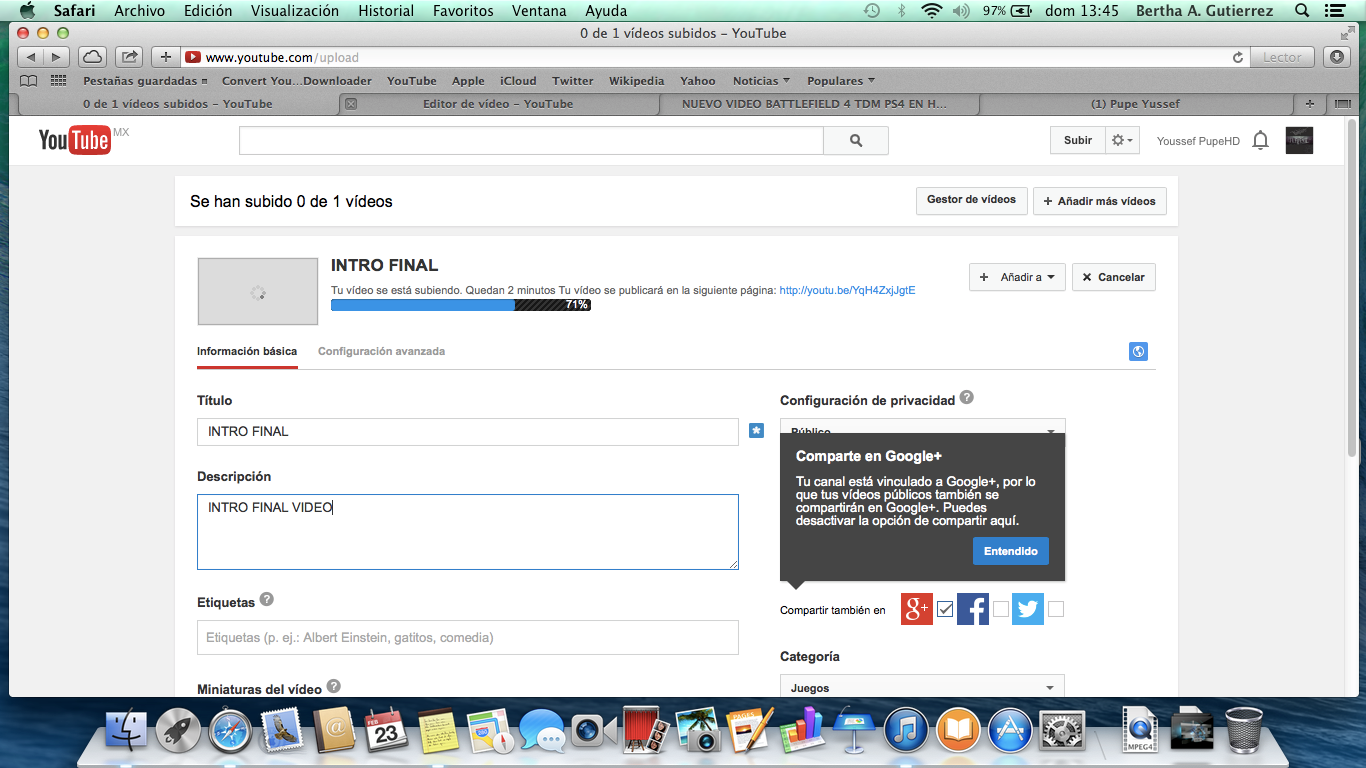Screen dimensions: 1366x768
Task: Open Messages from the dock
Action: click(x=542, y=730)
